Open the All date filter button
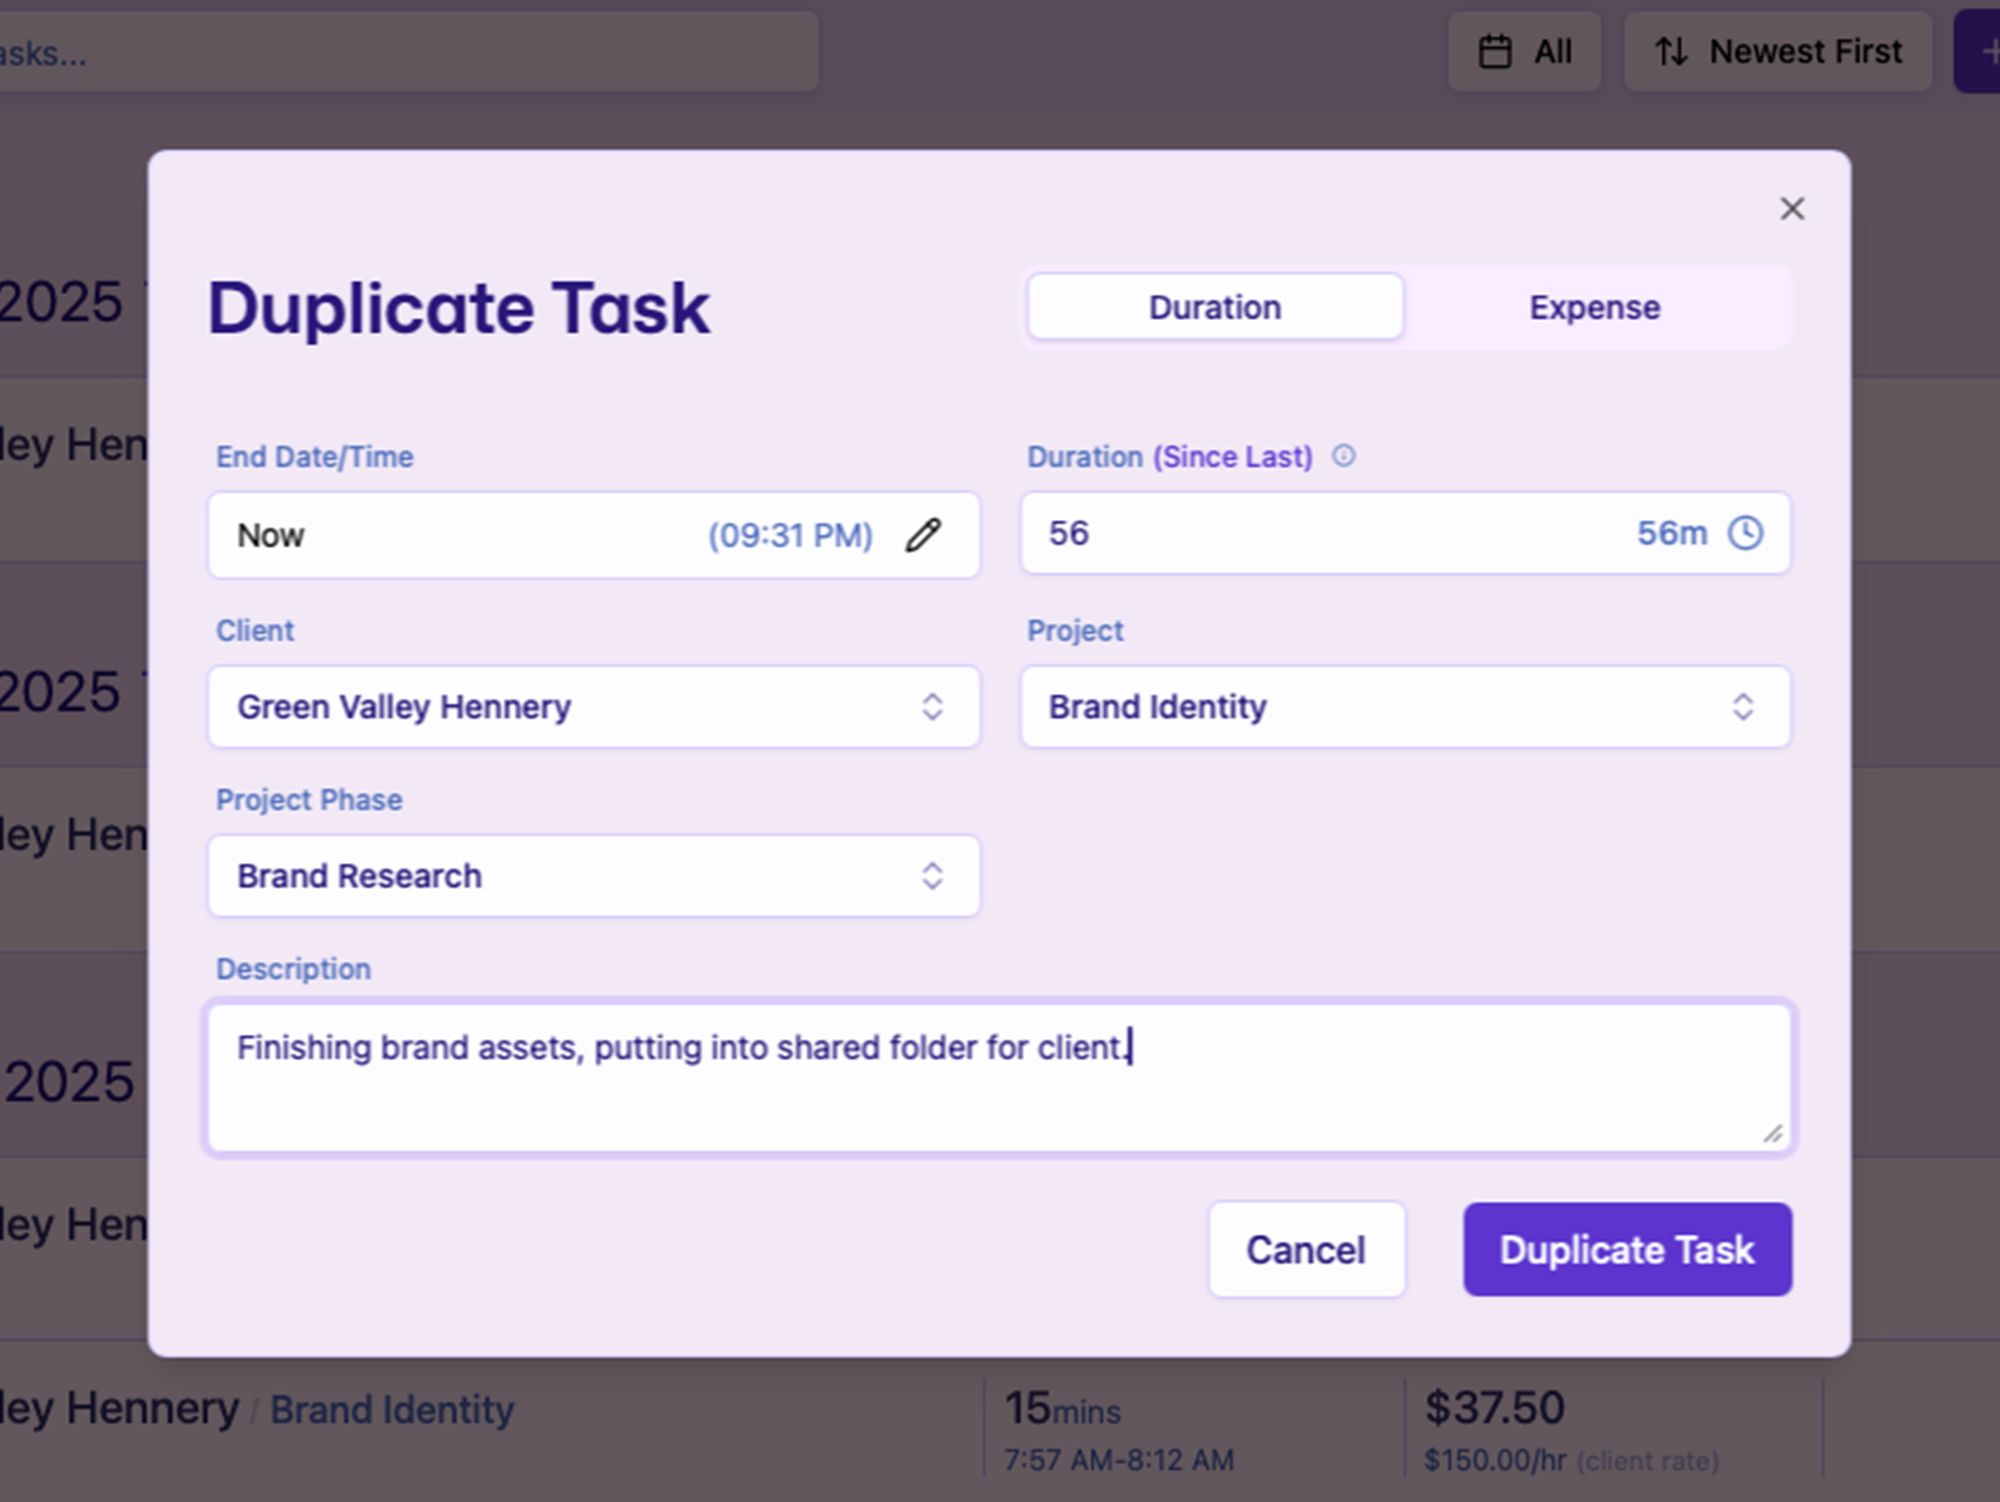 [1525, 52]
